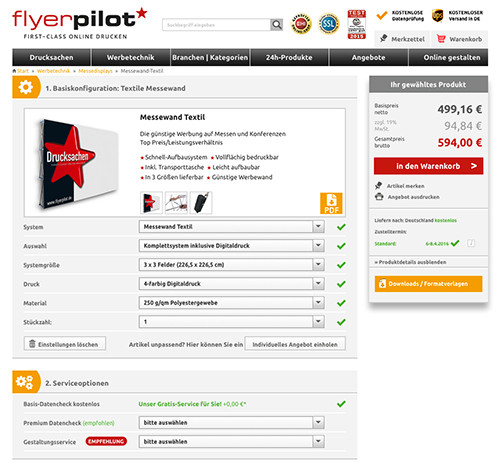Add product with In den Warenkorb
This screenshot has width=500, height=468.
(428, 166)
